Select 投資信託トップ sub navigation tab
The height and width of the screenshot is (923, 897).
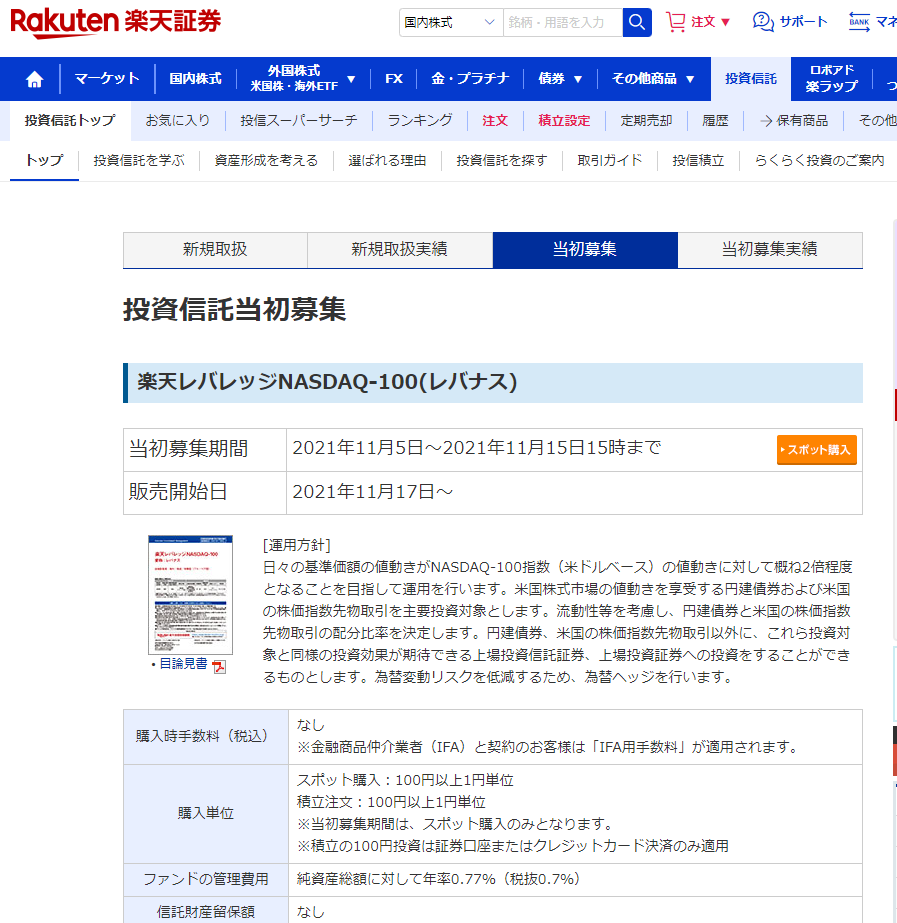pos(70,121)
